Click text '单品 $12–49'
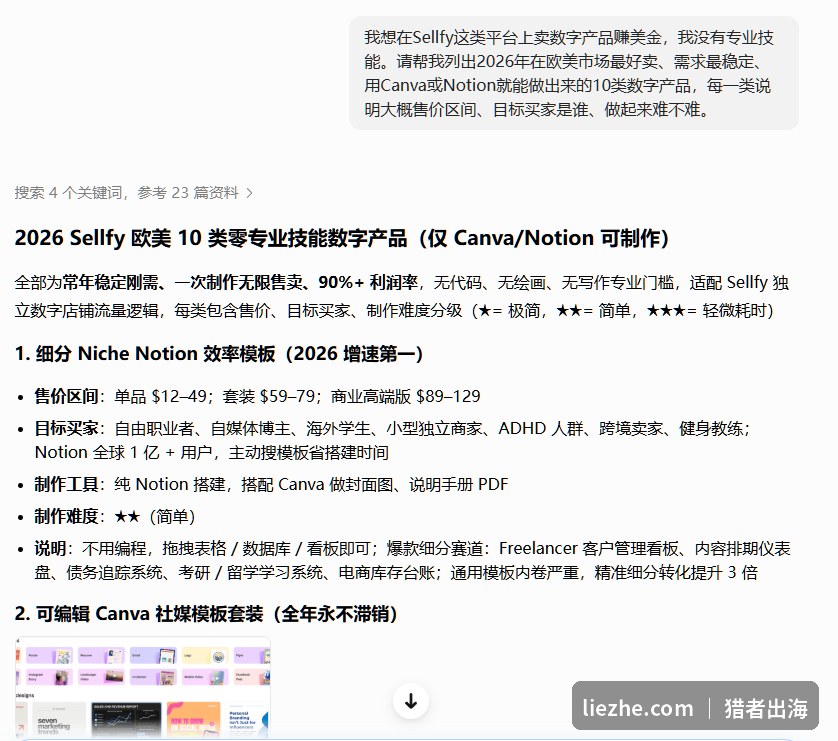 click(x=160, y=396)
